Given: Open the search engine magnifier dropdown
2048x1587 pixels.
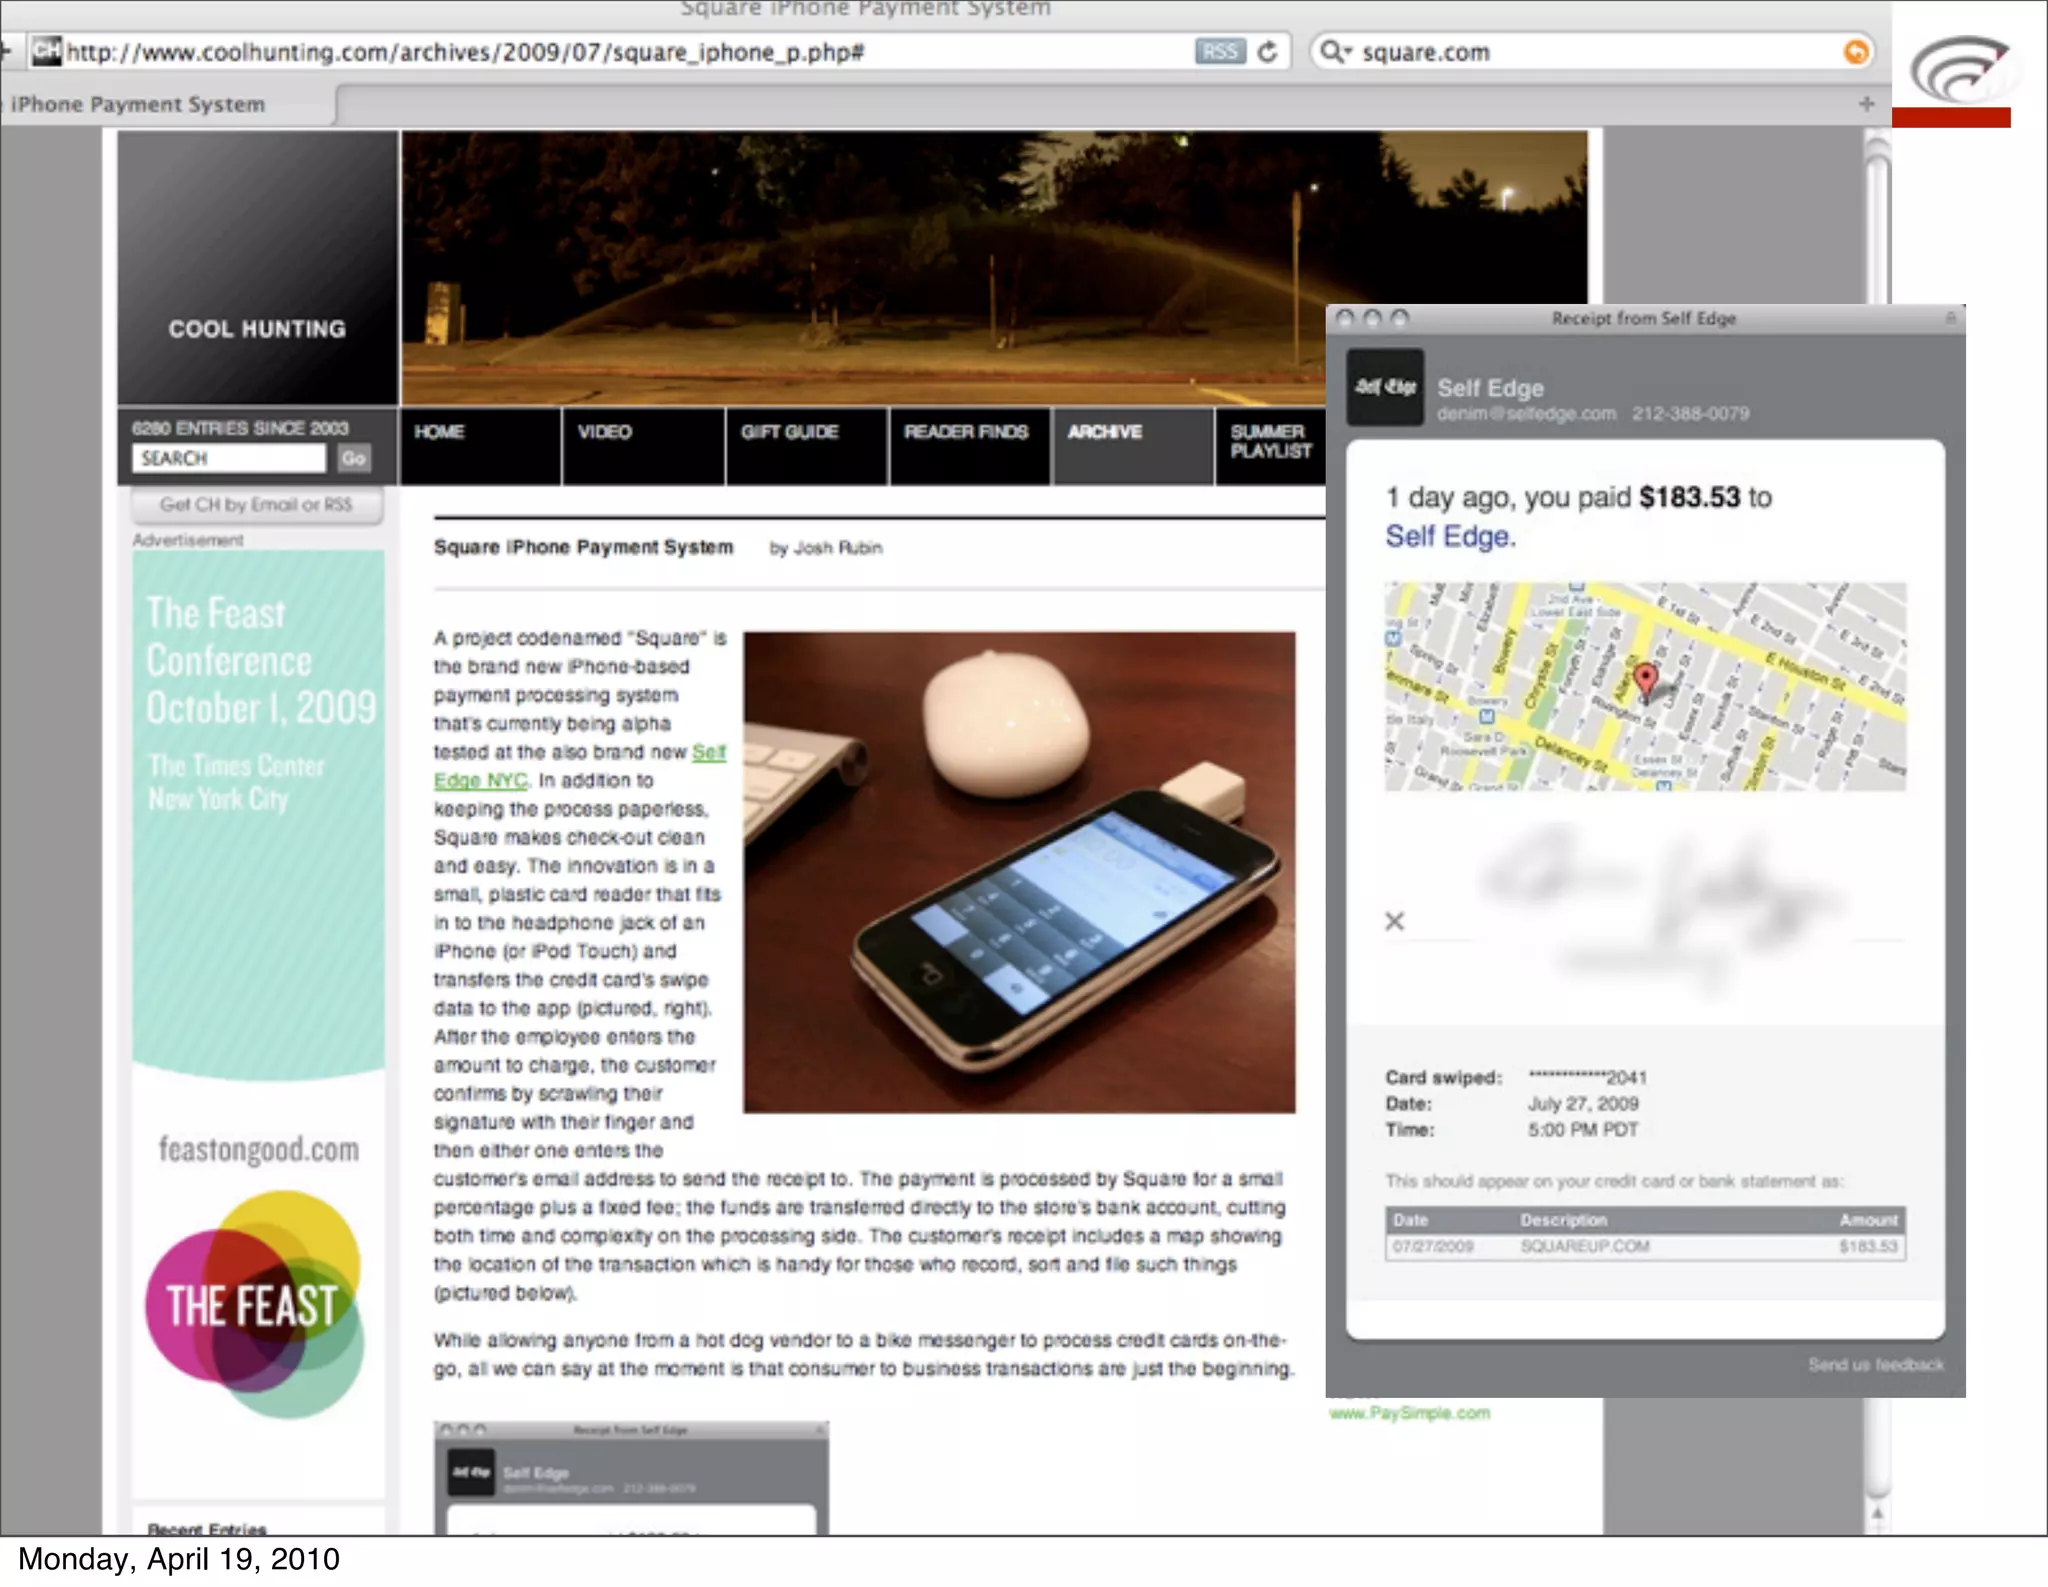Looking at the screenshot, I should 1334,52.
